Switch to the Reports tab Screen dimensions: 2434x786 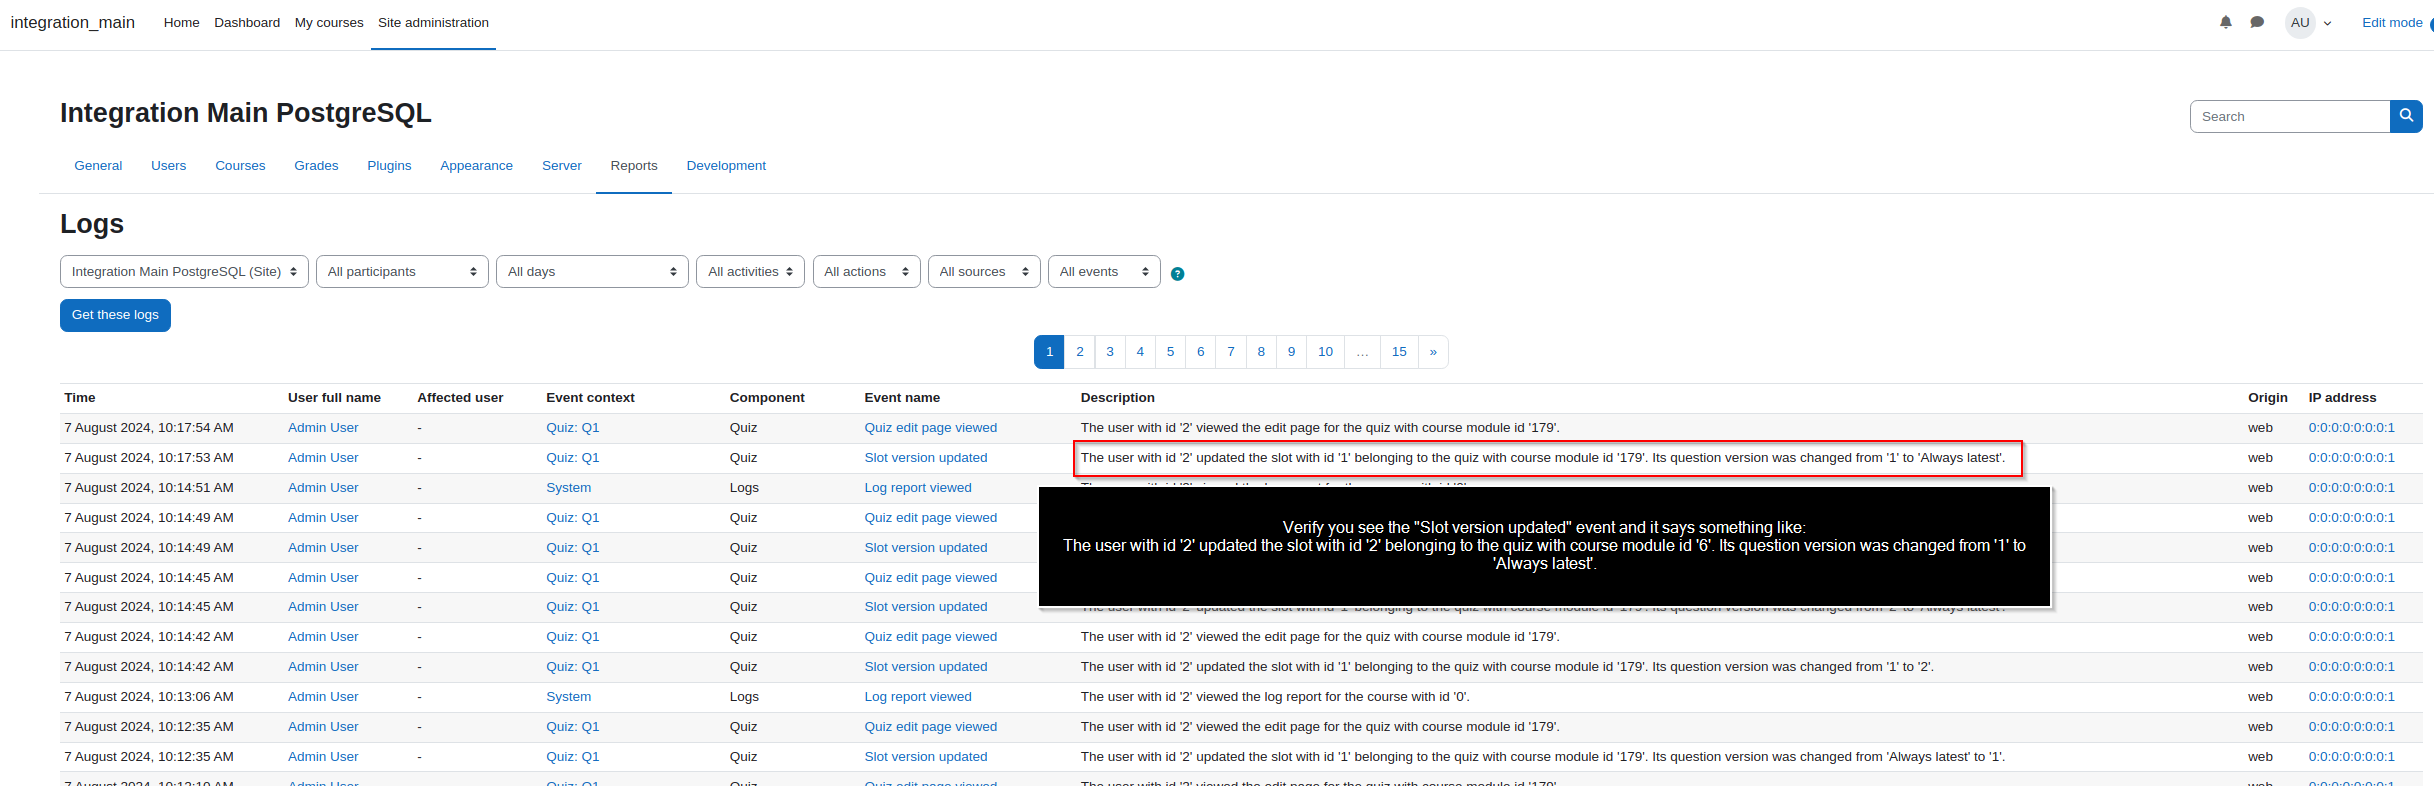634,166
